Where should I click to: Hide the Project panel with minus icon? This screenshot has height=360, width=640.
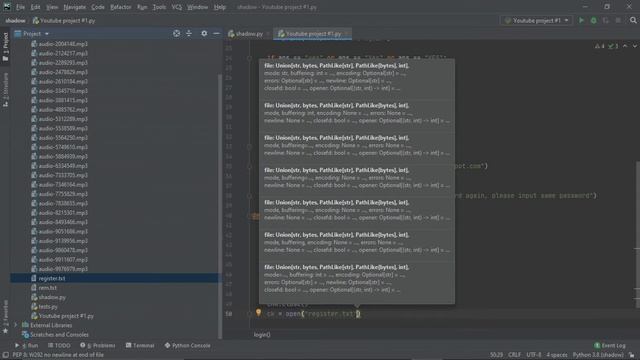(x=216, y=33)
